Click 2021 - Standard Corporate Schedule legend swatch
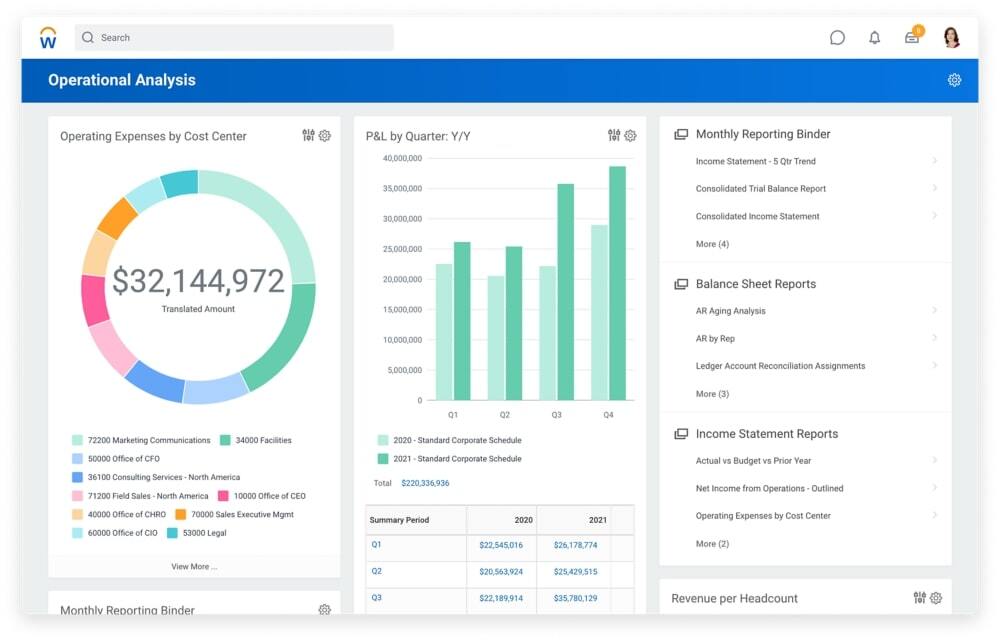The height and width of the screenshot is (642, 1000). coord(383,459)
